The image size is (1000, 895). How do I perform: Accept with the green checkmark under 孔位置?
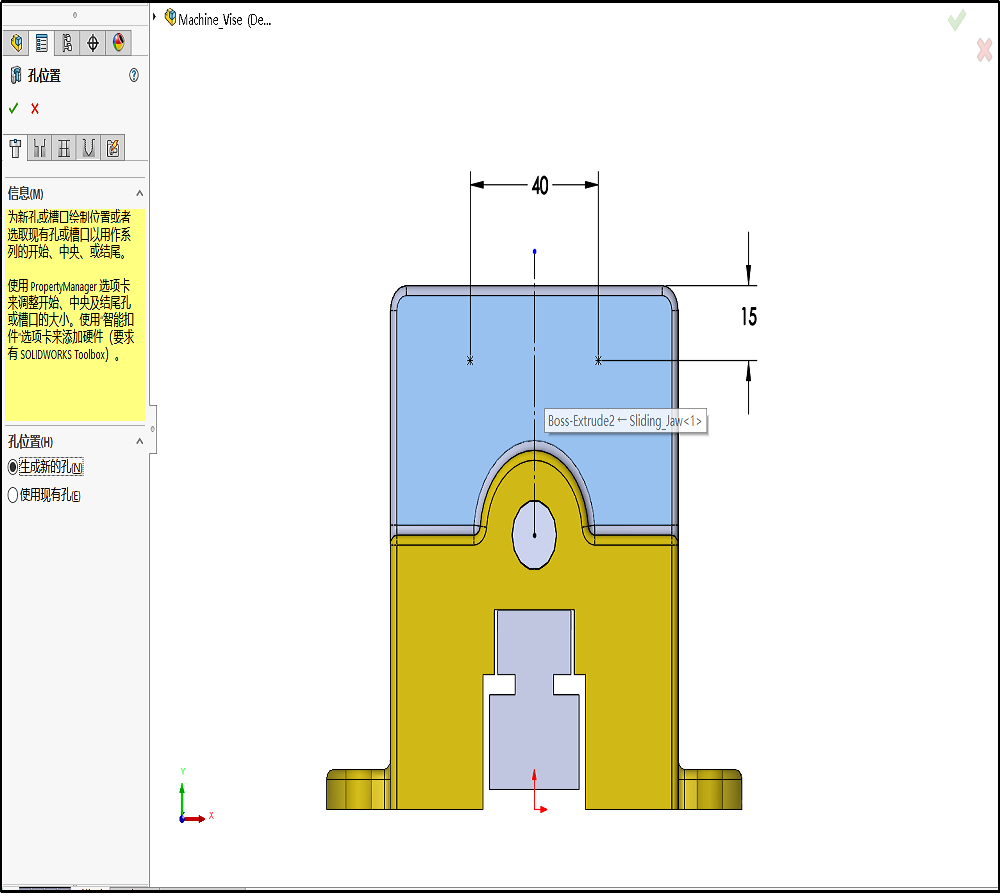coord(14,108)
